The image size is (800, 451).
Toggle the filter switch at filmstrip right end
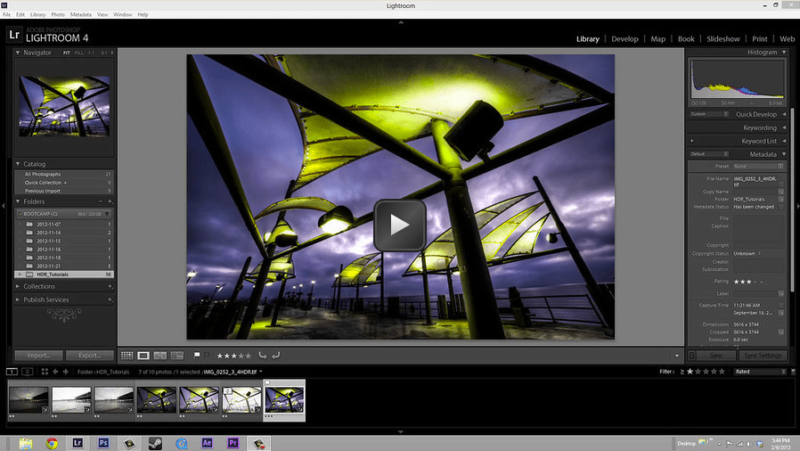tap(793, 371)
